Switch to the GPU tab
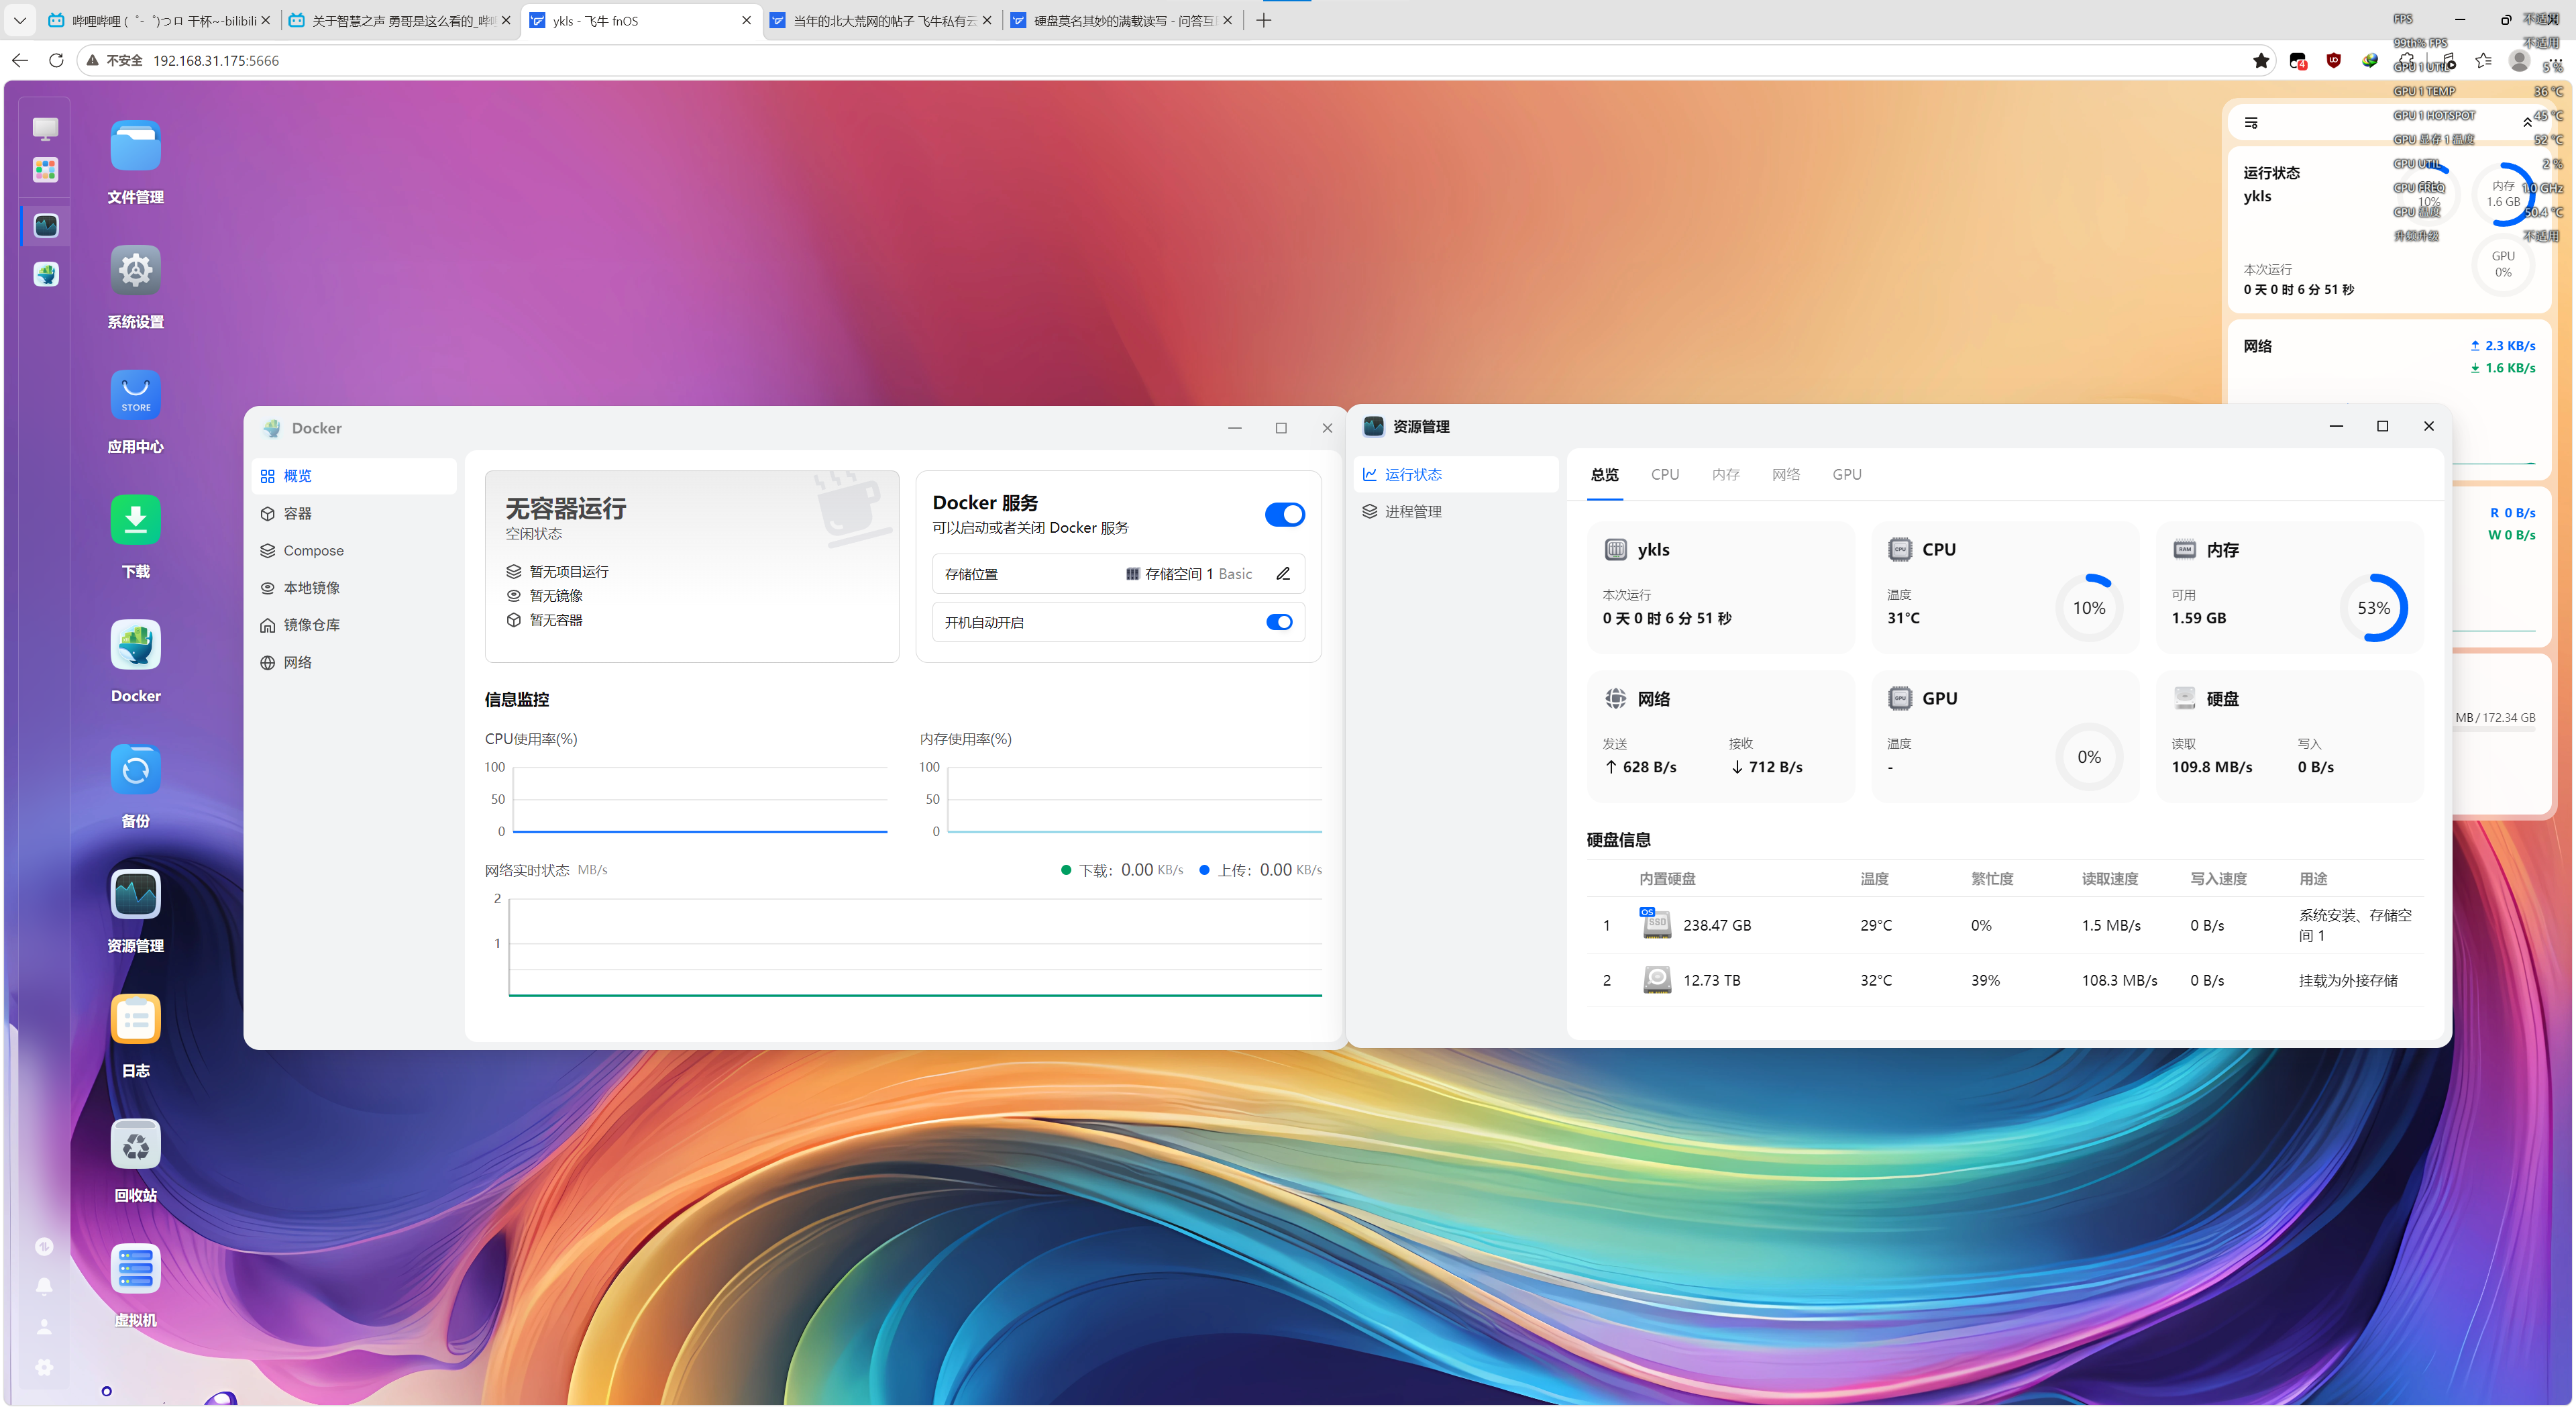The width and height of the screenshot is (2576, 1409). tap(1846, 474)
